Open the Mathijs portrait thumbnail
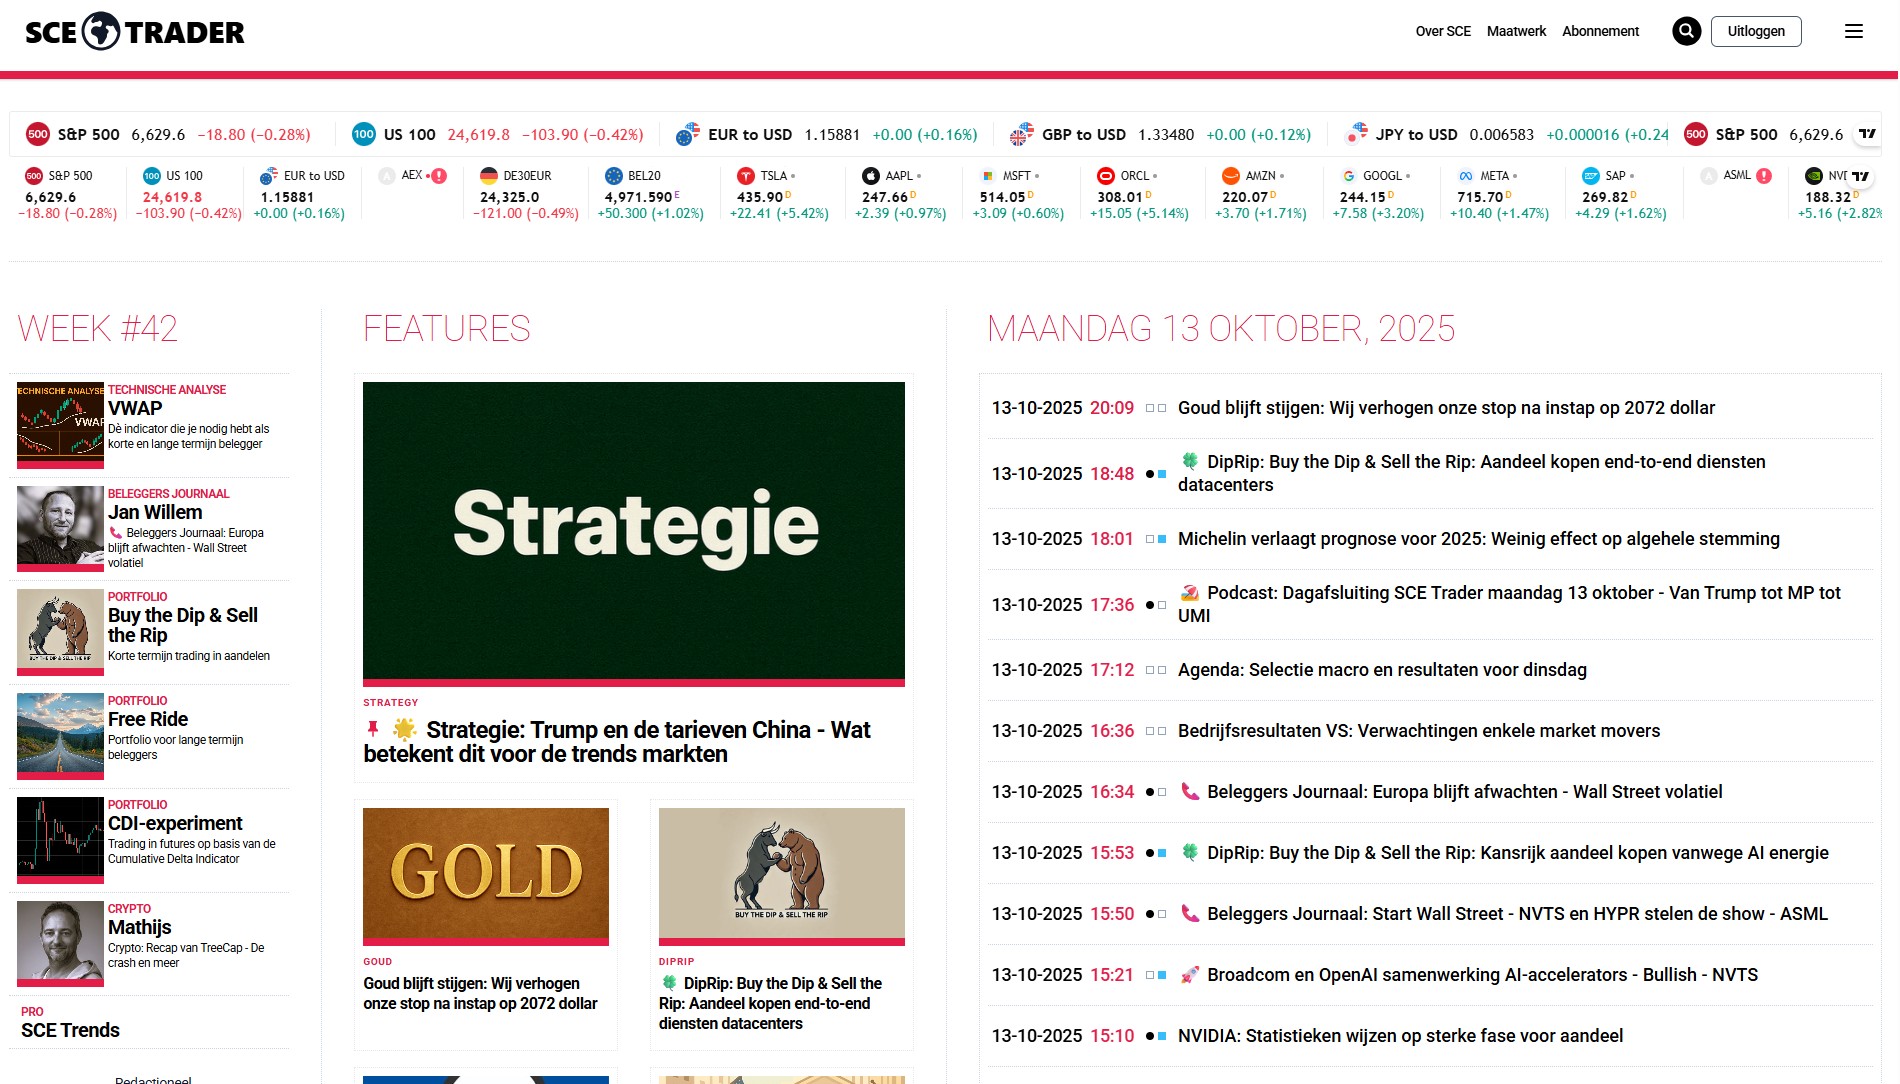 tap(60, 945)
